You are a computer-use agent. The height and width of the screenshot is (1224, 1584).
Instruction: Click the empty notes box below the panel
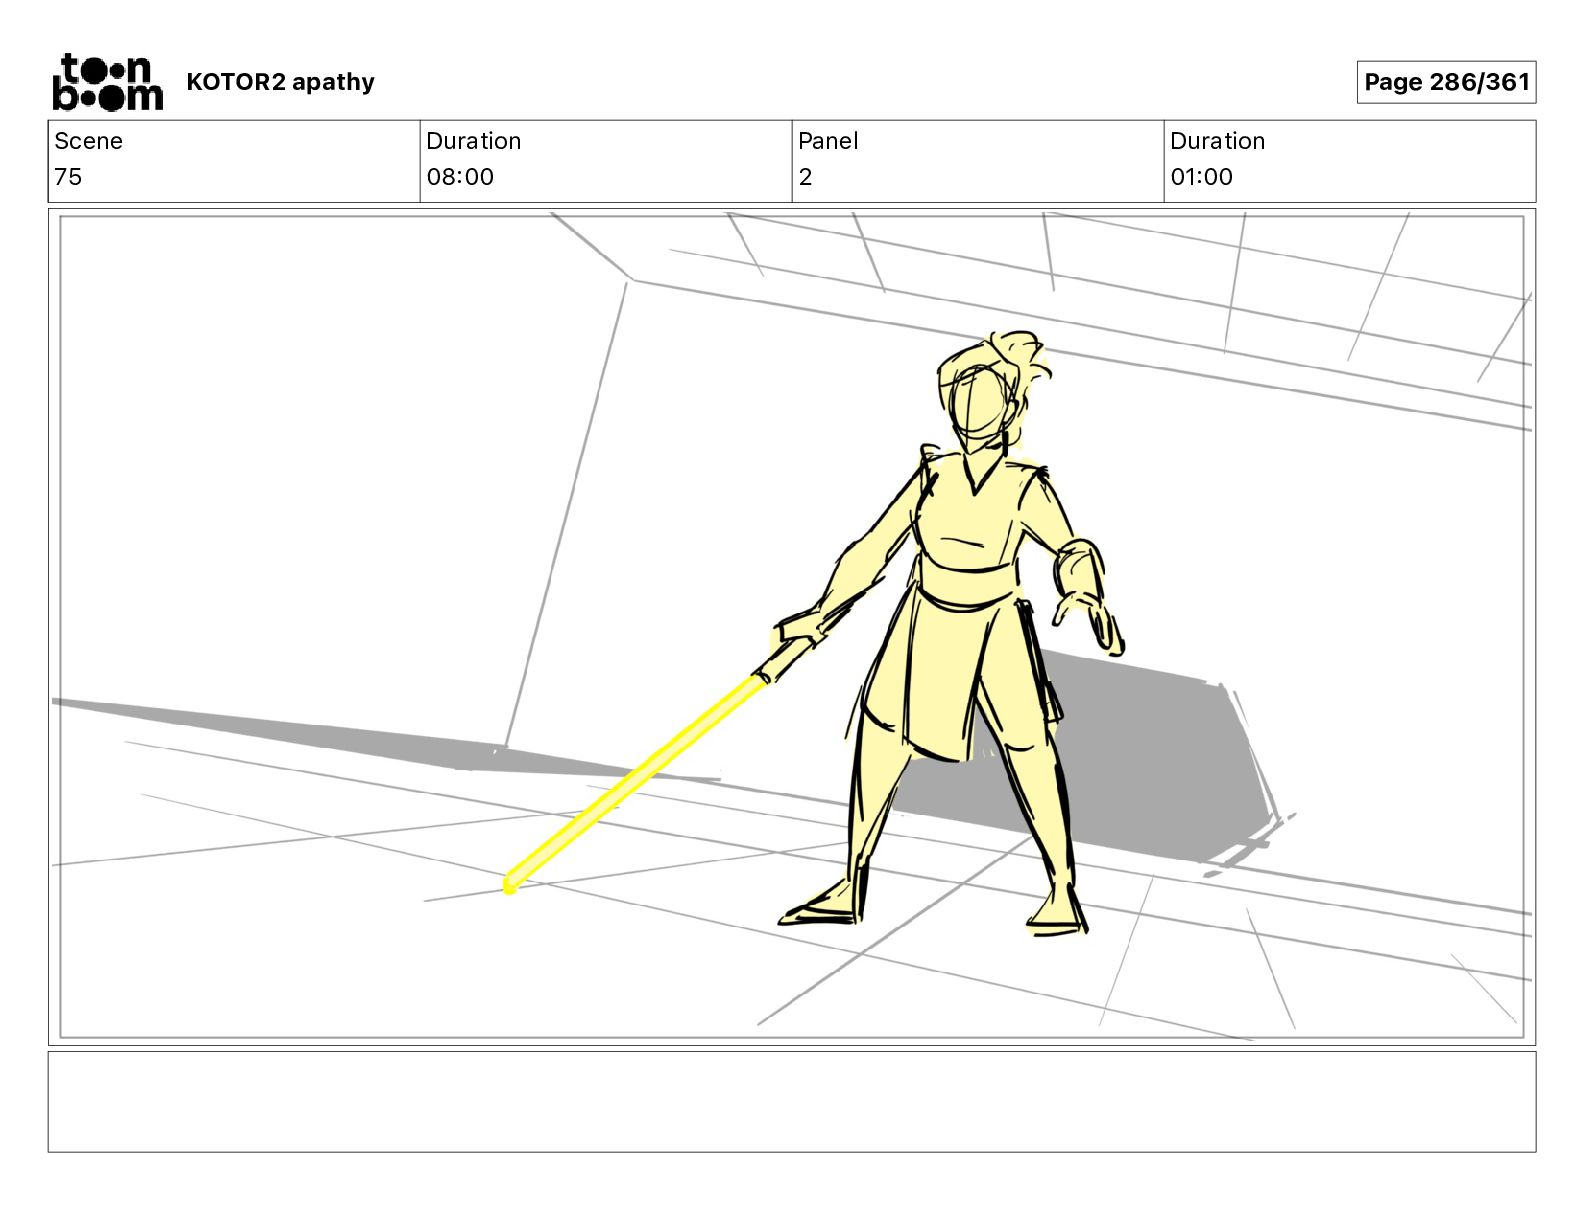click(x=792, y=1102)
